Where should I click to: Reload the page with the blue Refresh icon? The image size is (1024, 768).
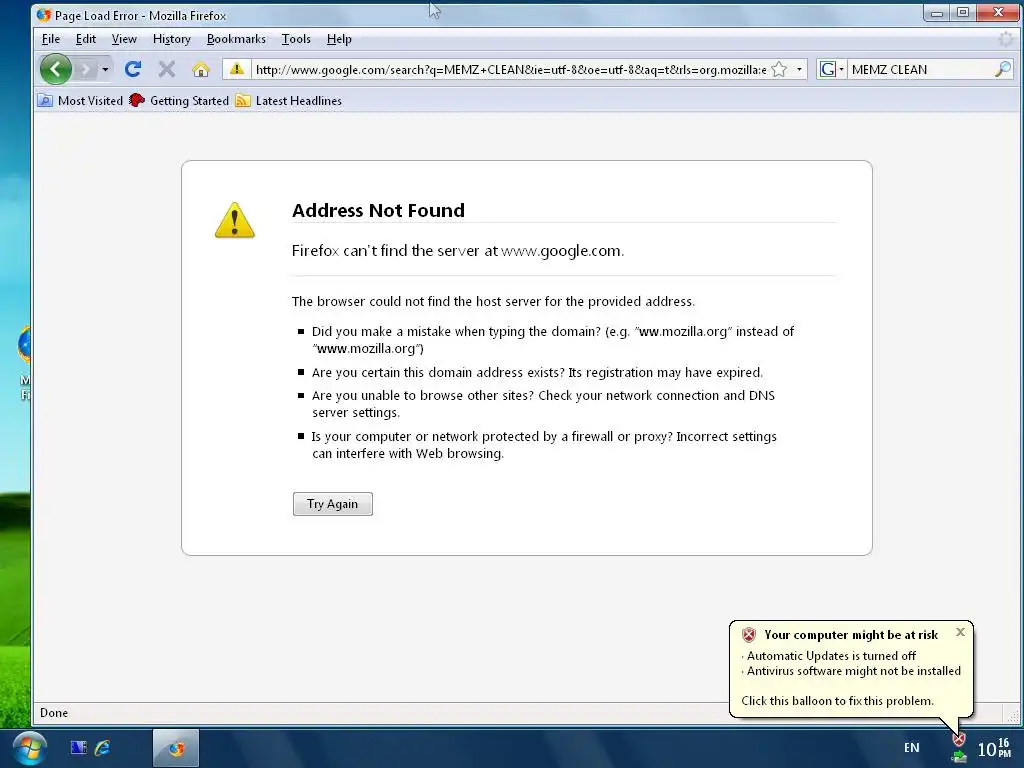click(x=133, y=69)
